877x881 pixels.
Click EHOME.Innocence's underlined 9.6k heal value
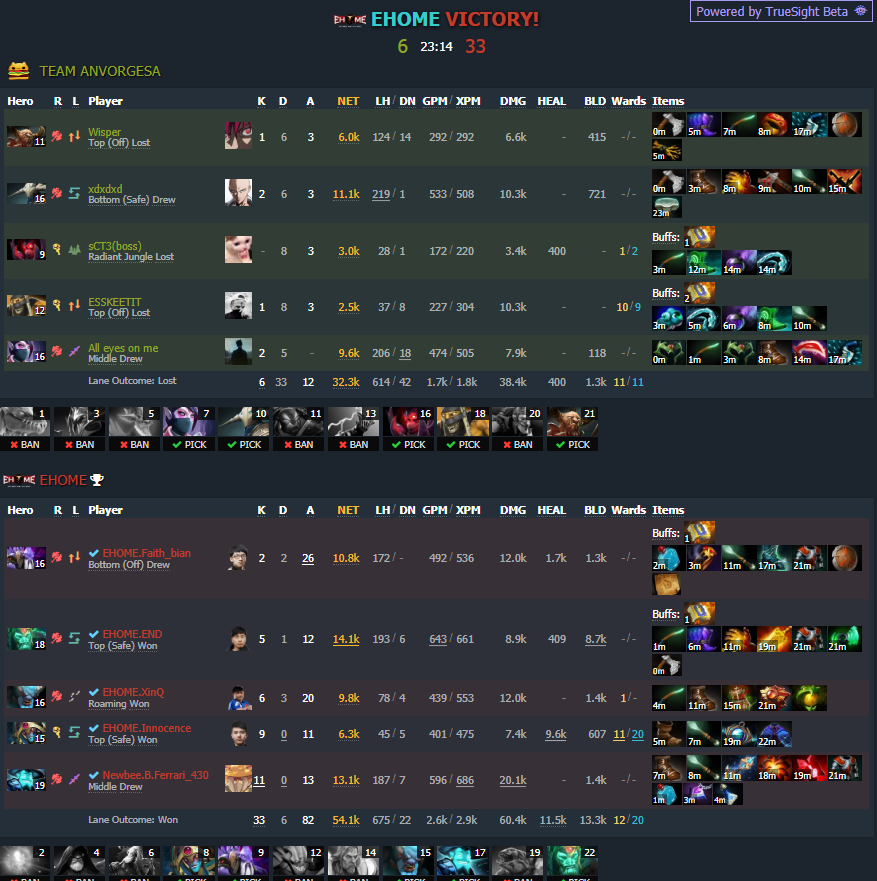click(556, 734)
